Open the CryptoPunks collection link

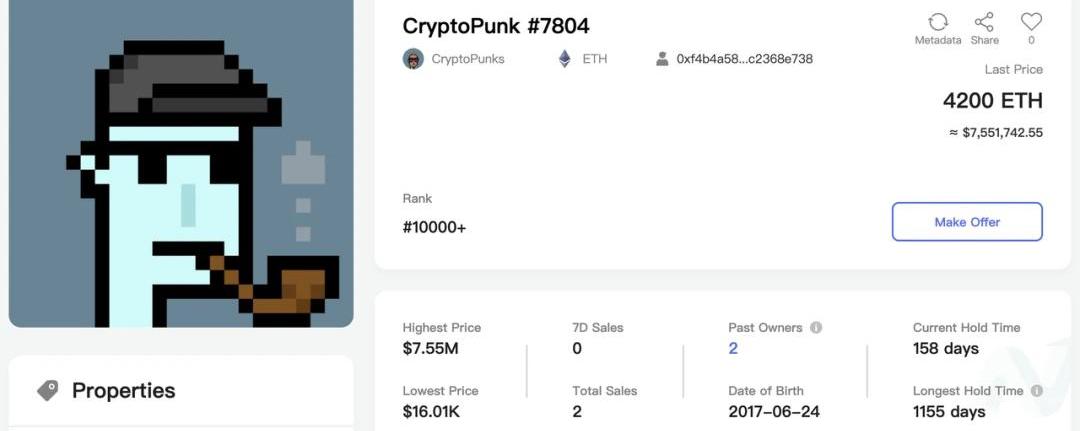468,59
